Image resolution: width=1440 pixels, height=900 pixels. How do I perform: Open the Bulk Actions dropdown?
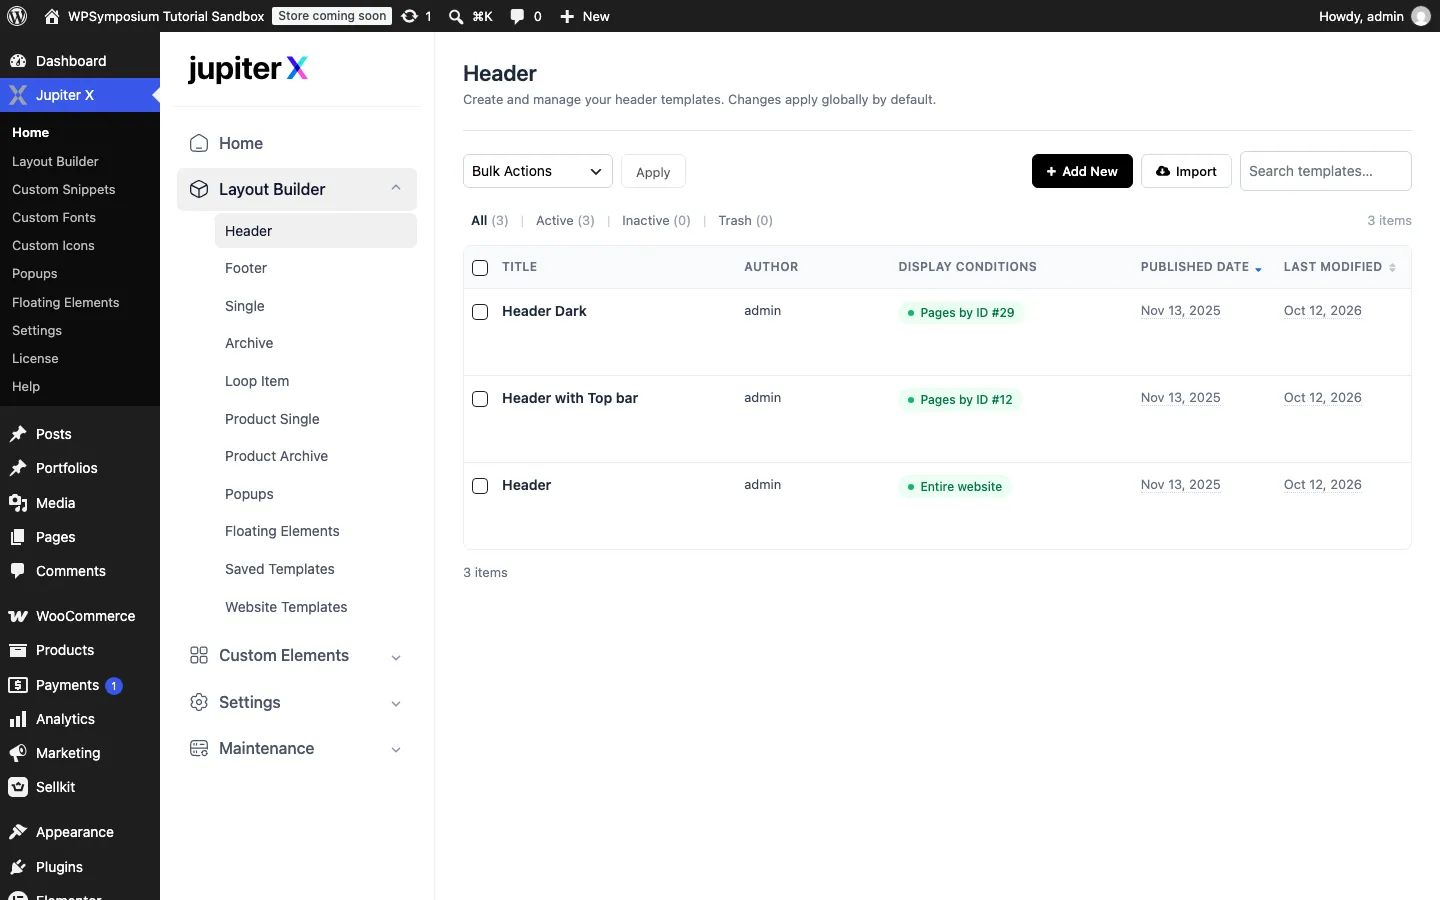coord(538,171)
